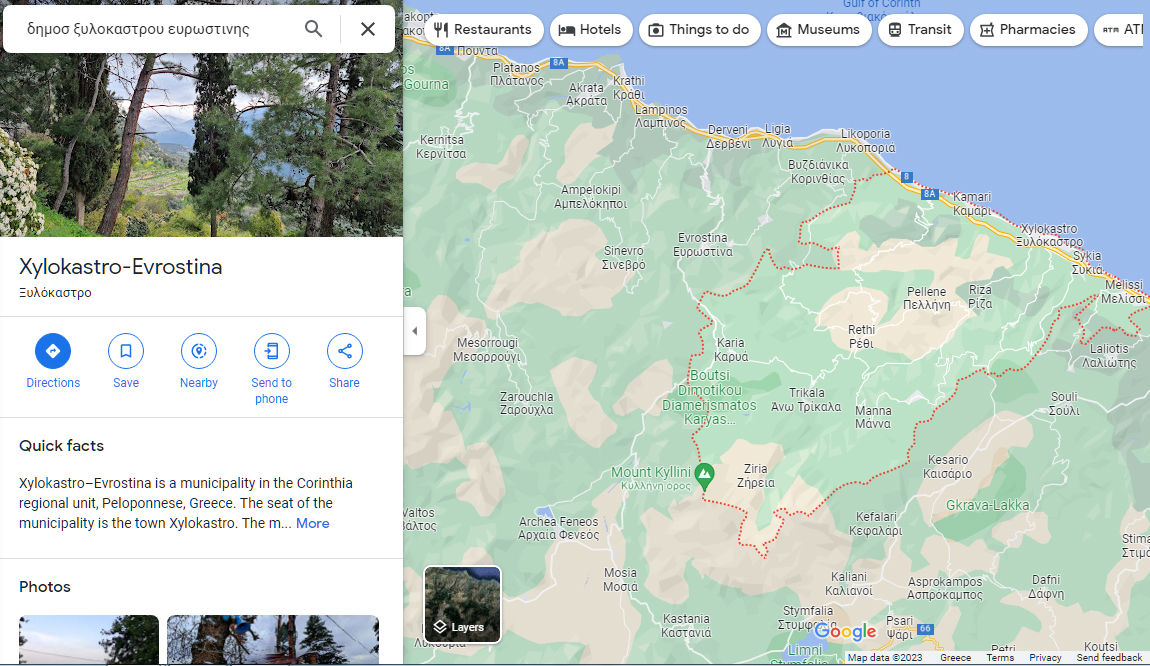Open first photo thumbnail under Photos
The image size is (1150, 666).
pos(89,640)
